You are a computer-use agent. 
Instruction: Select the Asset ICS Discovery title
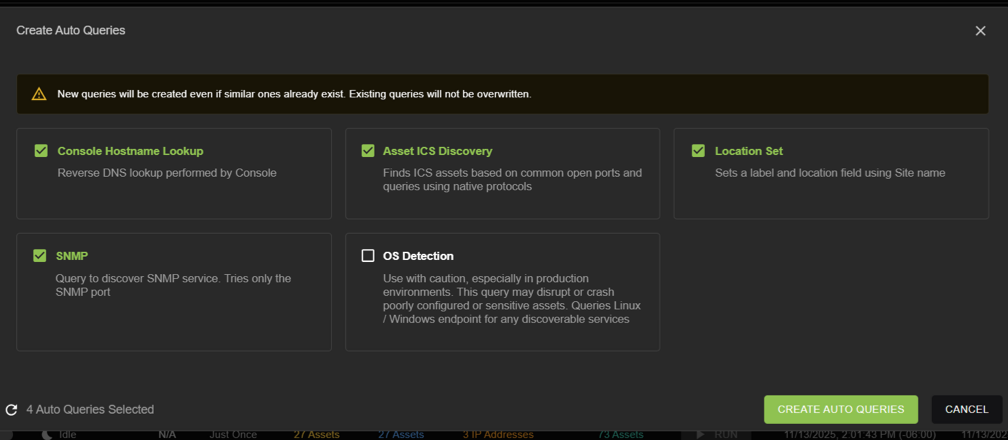tap(438, 151)
